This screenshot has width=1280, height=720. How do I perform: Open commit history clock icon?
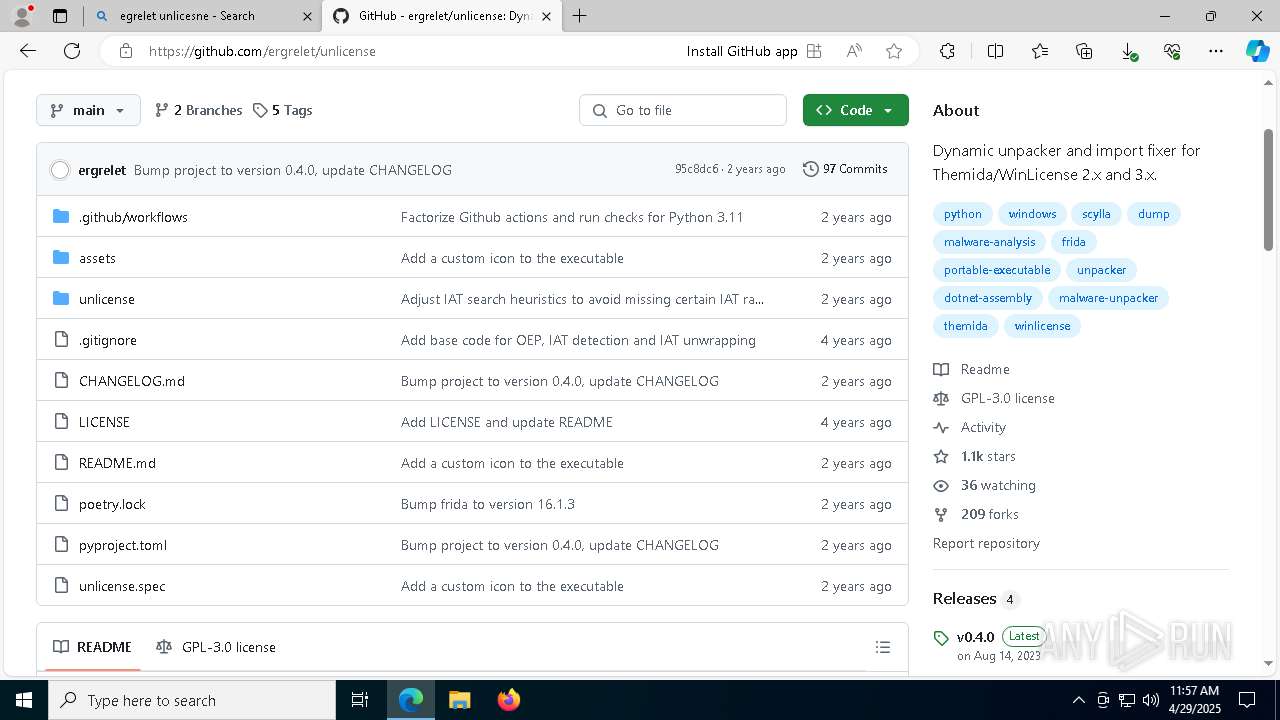tap(811, 169)
